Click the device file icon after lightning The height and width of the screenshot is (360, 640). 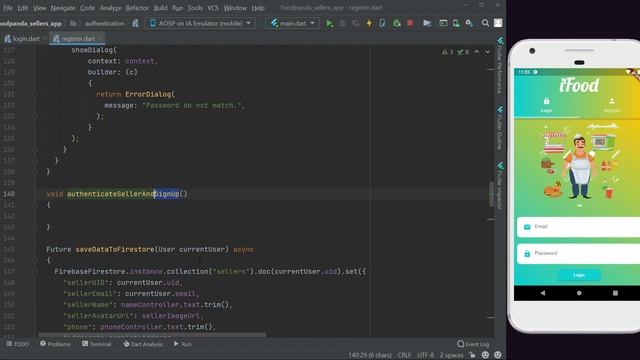click(x=382, y=23)
